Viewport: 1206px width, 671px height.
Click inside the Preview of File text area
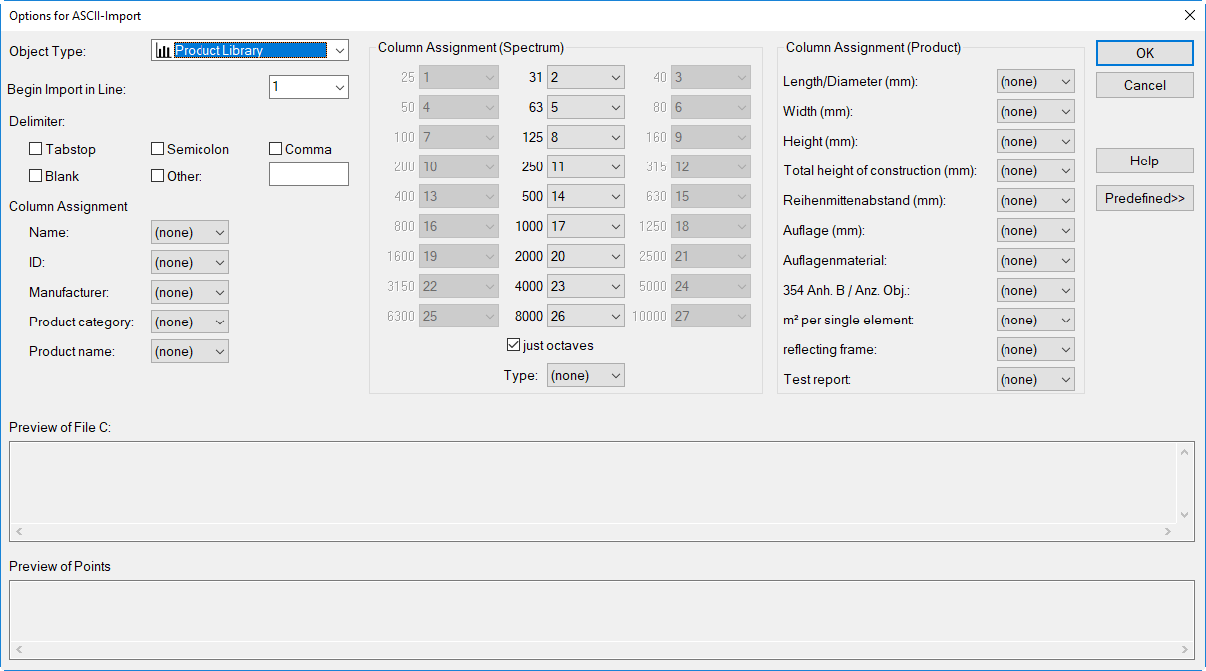coord(593,482)
